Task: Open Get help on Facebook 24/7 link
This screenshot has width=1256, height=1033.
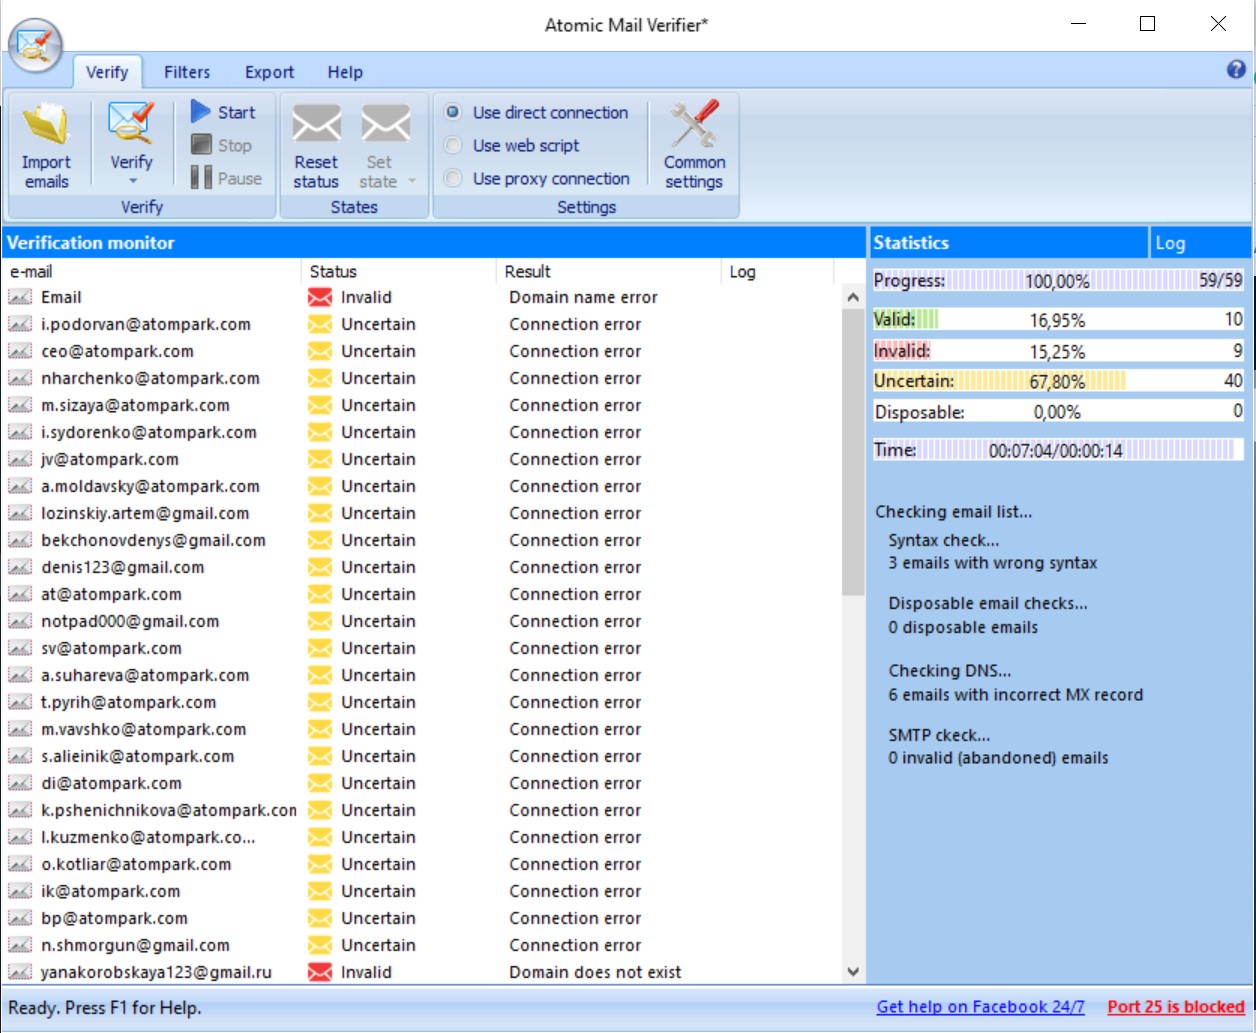Action: (x=980, y=1007)
